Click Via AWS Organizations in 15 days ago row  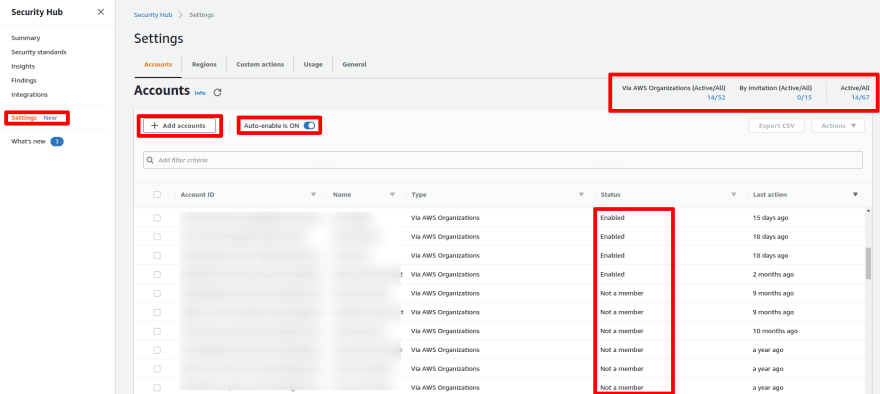pos(446,217)
